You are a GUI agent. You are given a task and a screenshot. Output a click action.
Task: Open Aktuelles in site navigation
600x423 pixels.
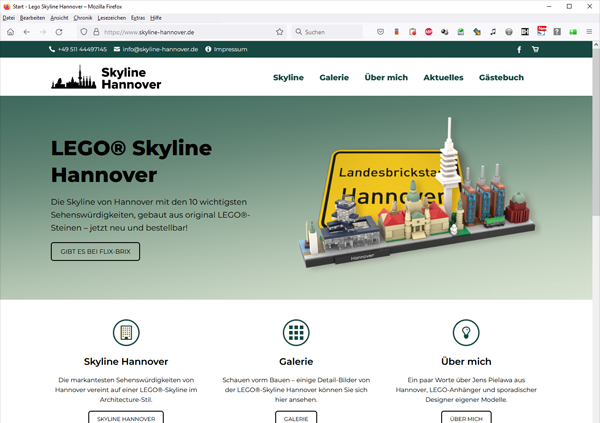pos(443,78)
